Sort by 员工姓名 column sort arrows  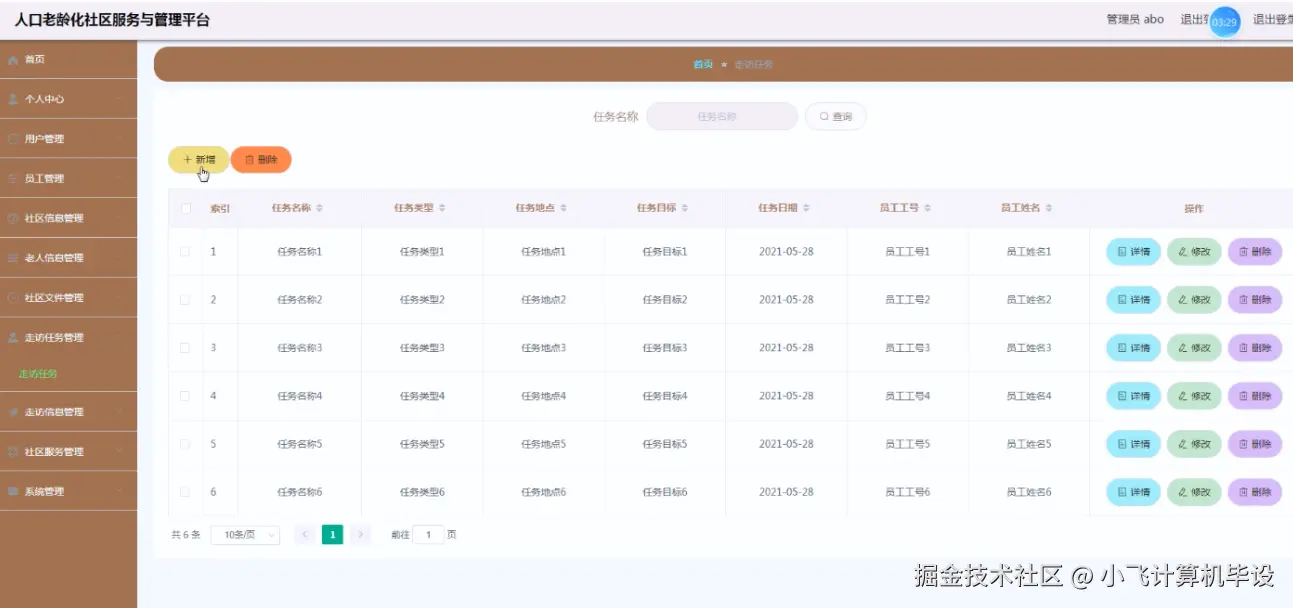coord(1048,208)
